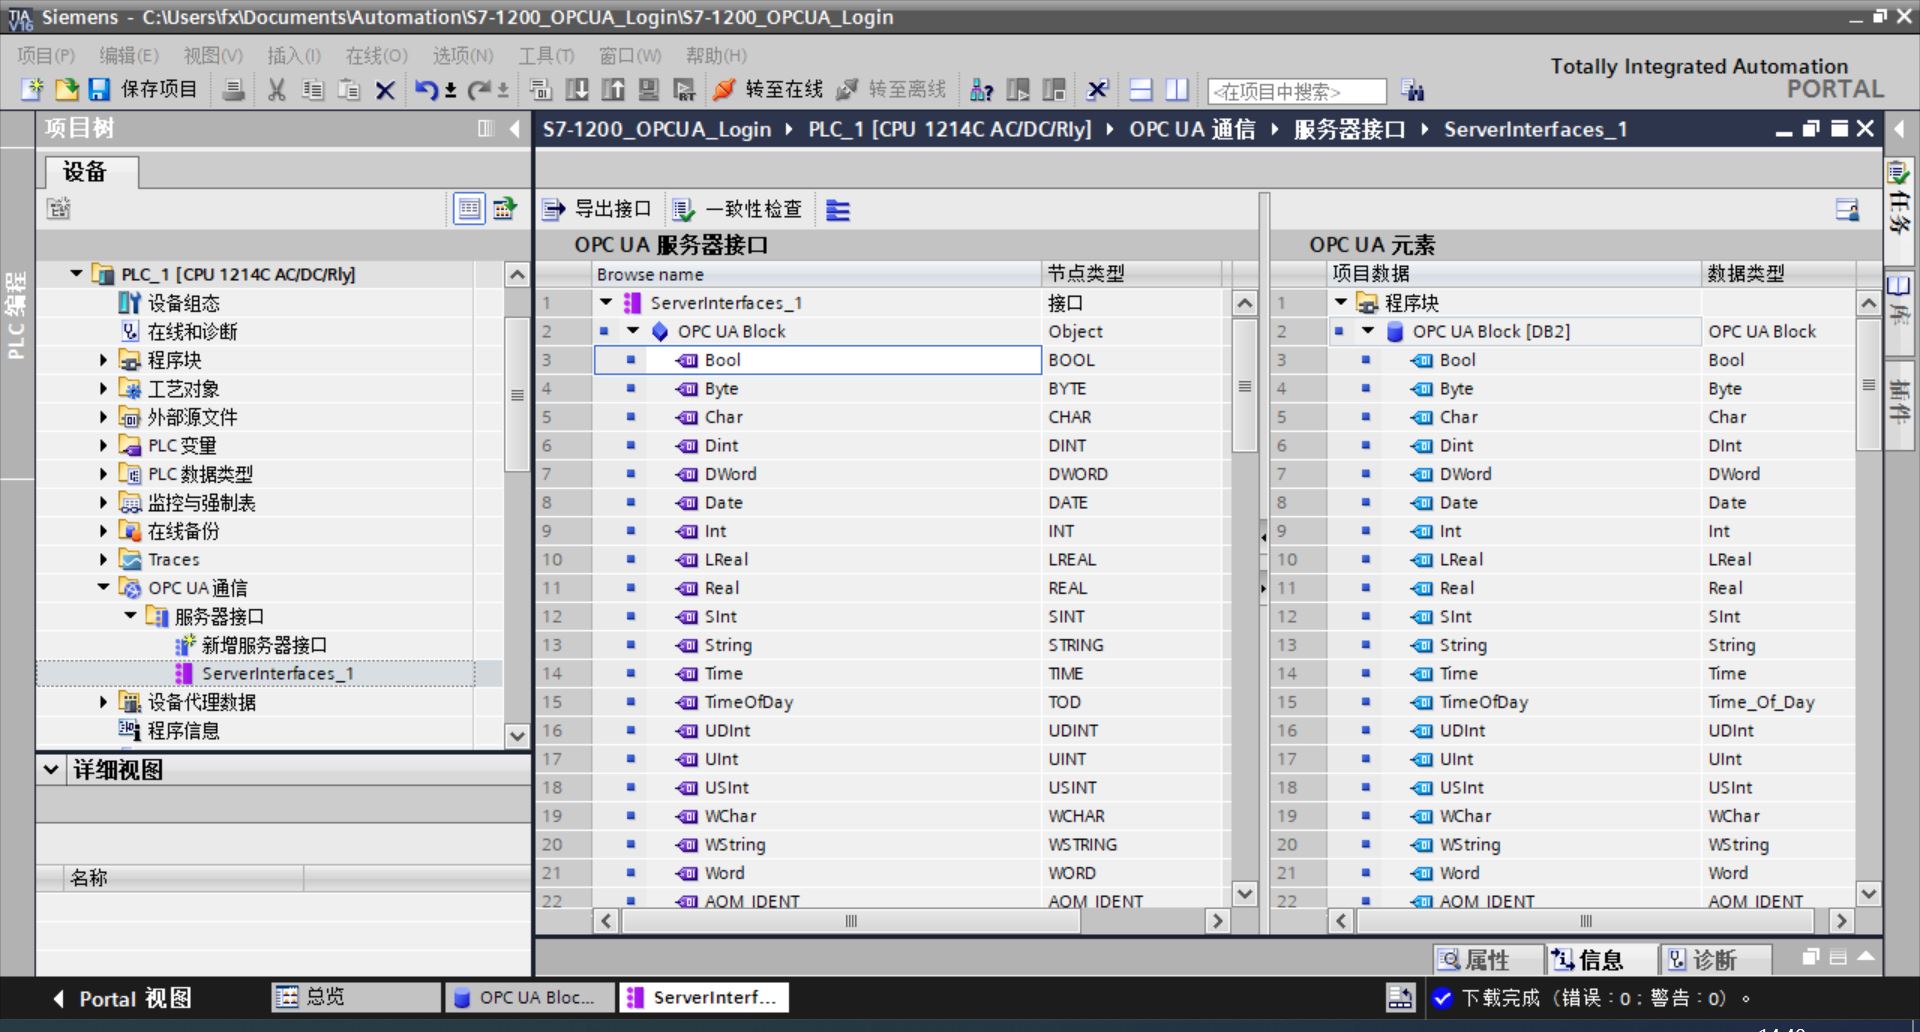The width and height of the screenshot is (1920, 1032).
Task: Expand the 程序块 tree node
Action: click(104, 360)
